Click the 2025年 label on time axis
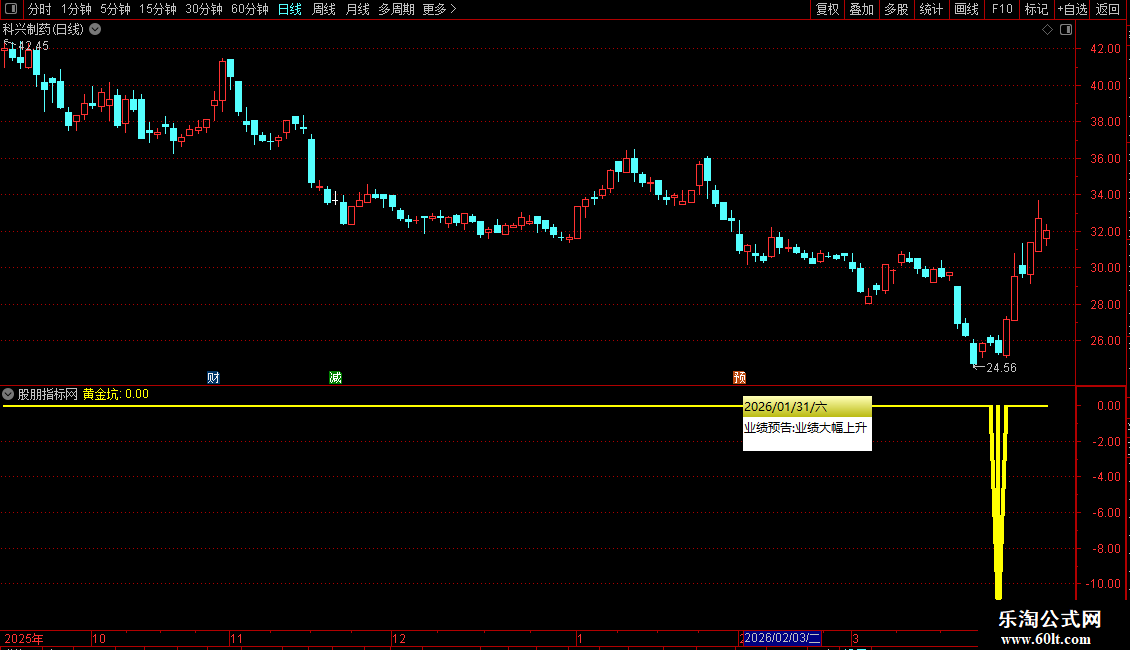1130x650 pixels. (x=24, y=638)
